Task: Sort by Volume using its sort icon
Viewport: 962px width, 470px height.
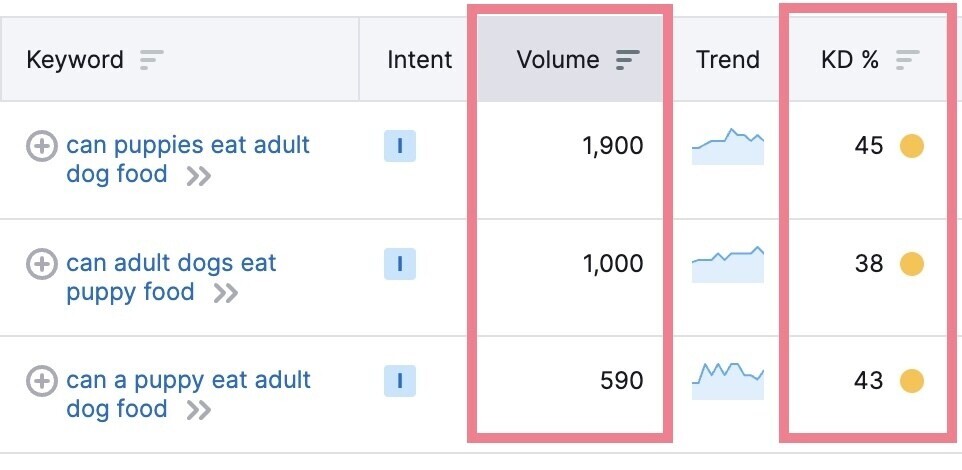Action: (627, 60)
